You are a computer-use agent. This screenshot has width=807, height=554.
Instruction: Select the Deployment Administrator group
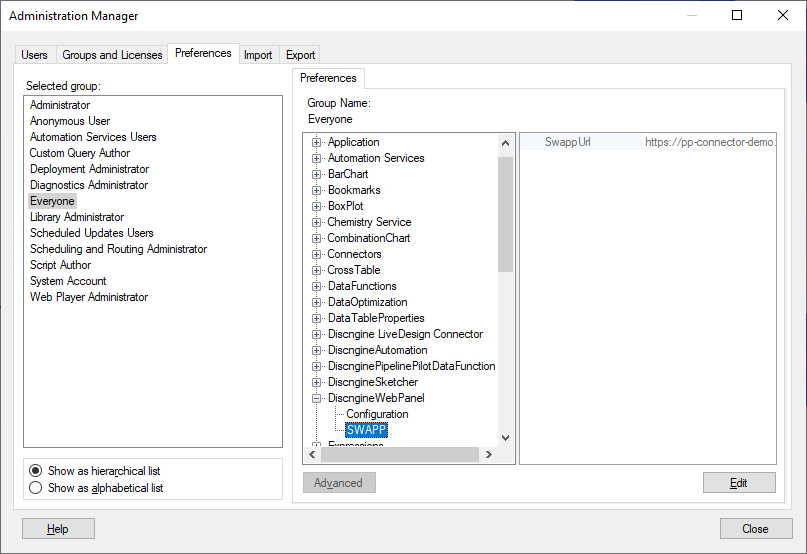[x=90, y=169]
